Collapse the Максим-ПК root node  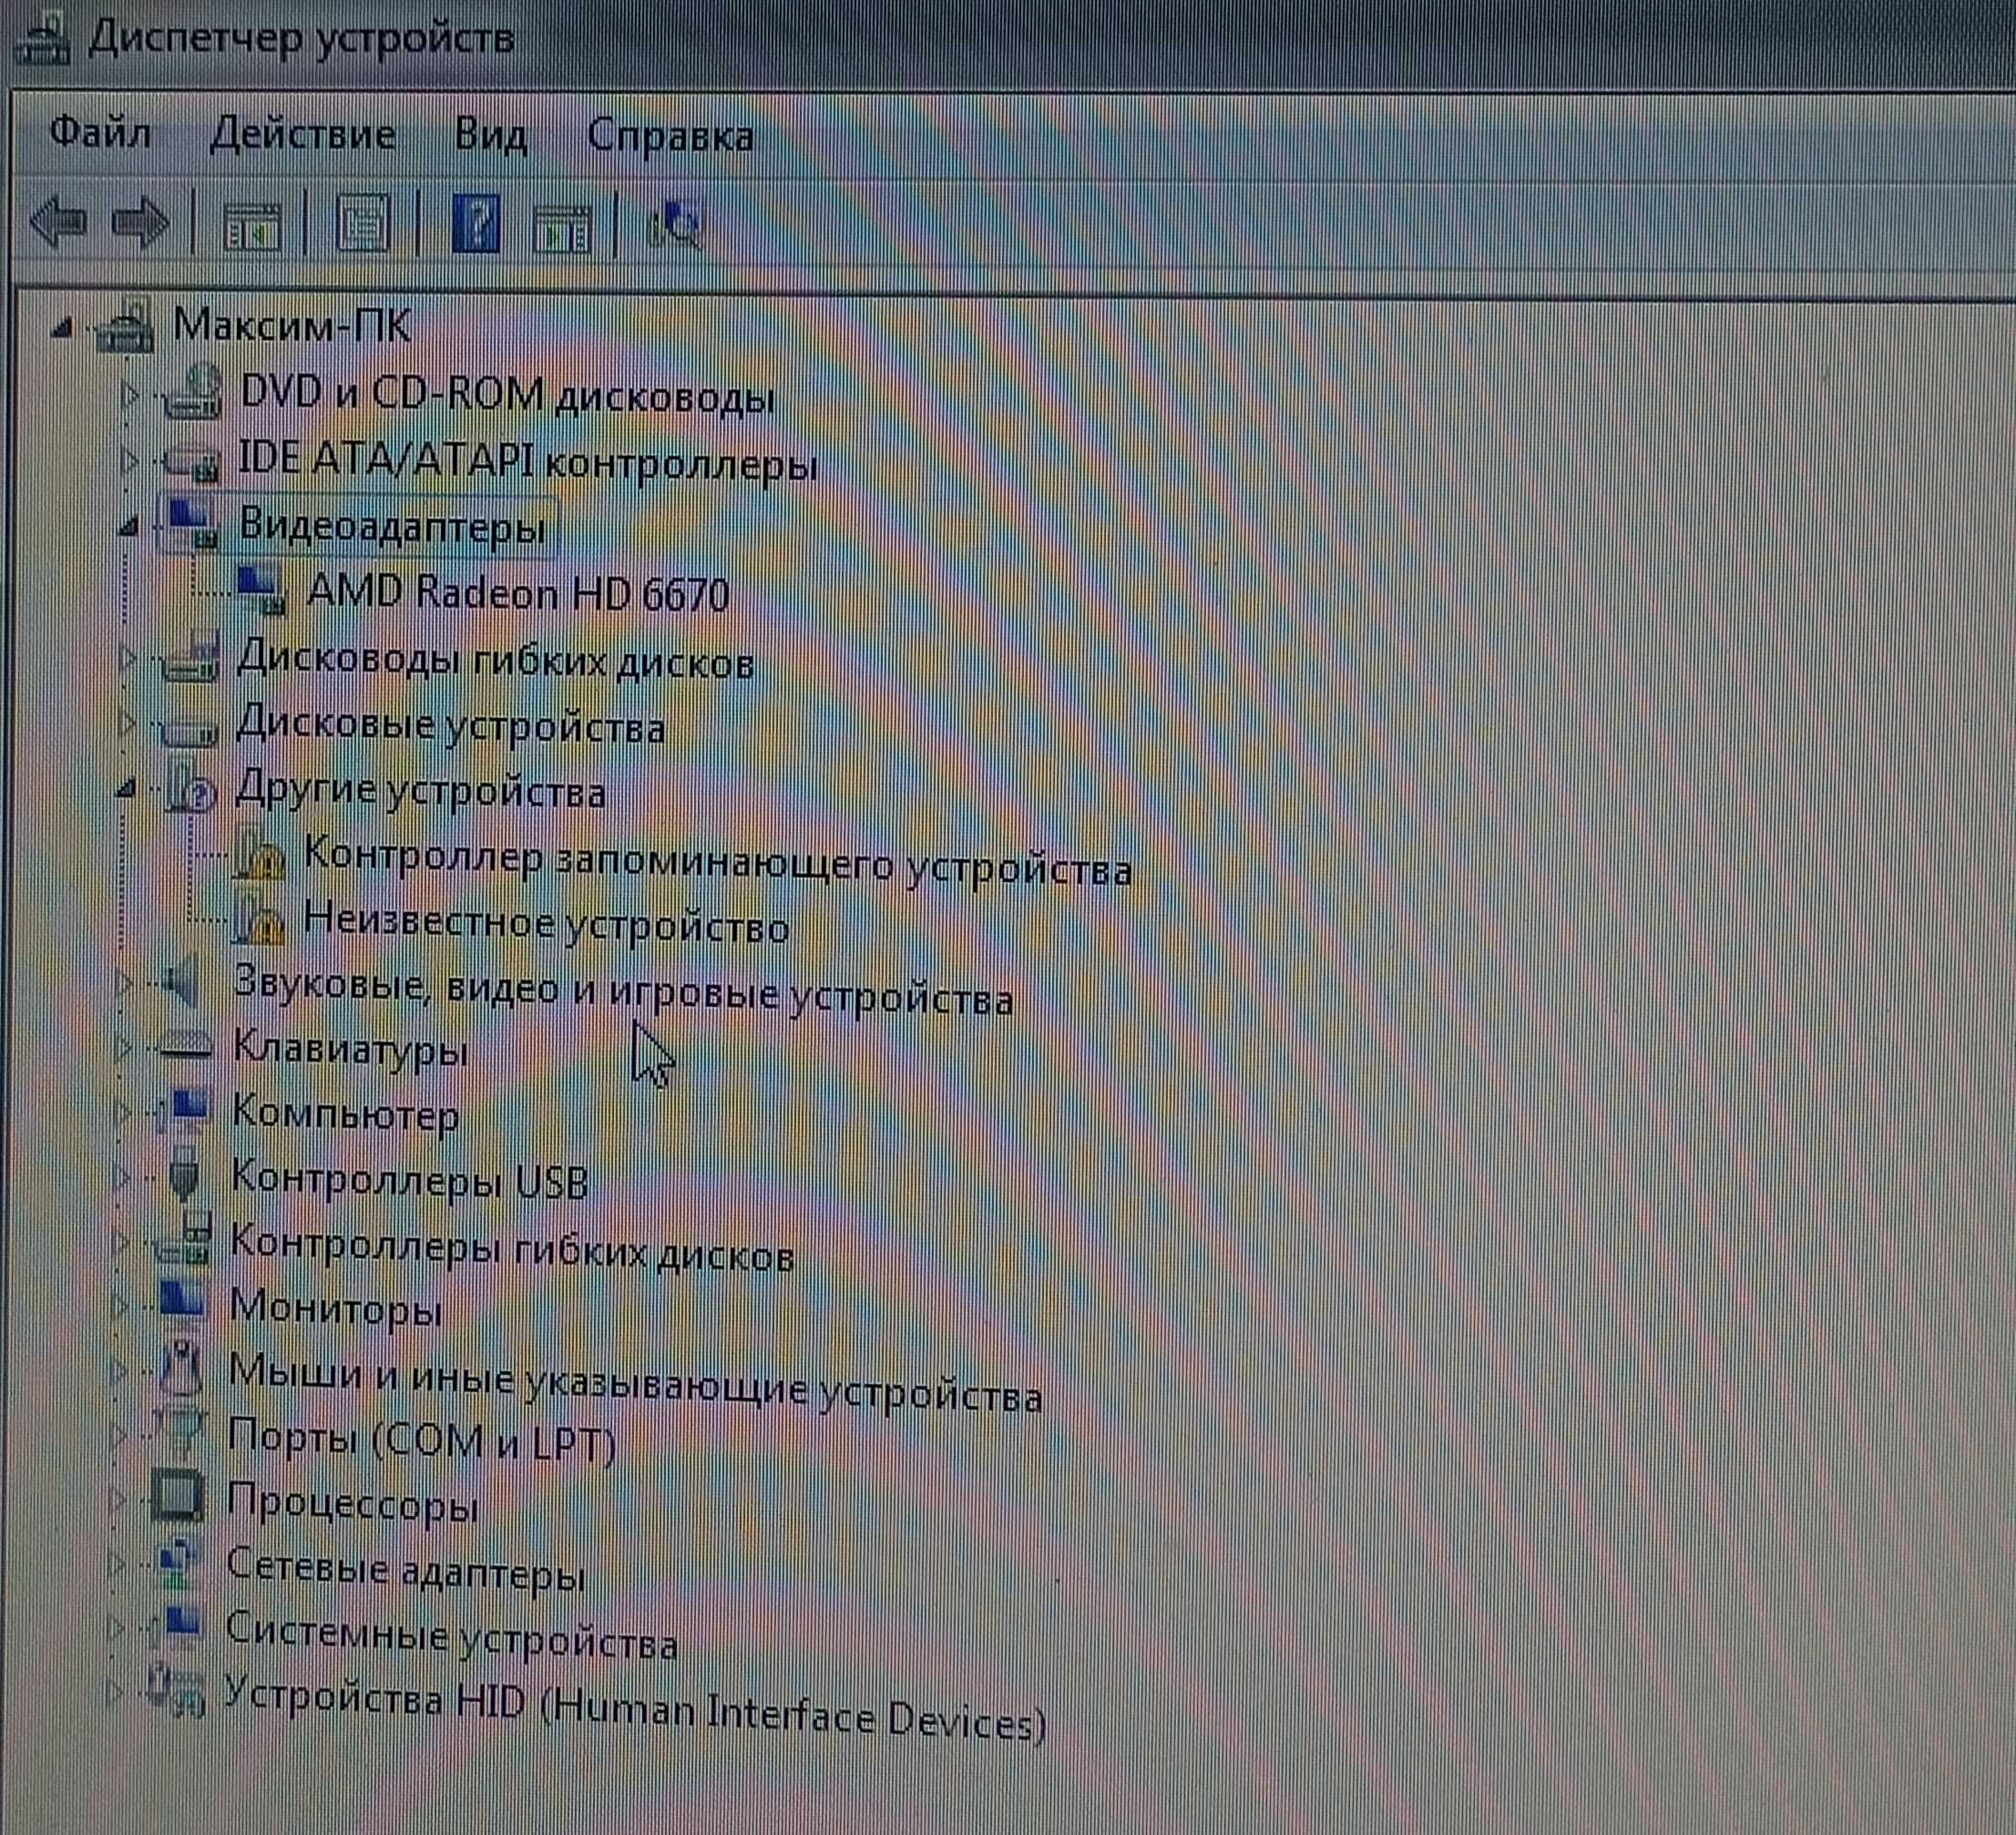coord(62,329)
